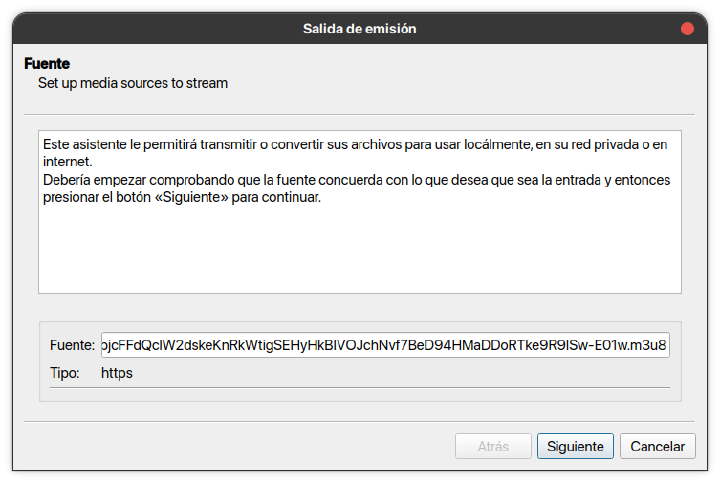The width and height of the screenshot is (720, 483).
Task: Click the Salida de emisión title bar
Action: [x=360, y=28]
